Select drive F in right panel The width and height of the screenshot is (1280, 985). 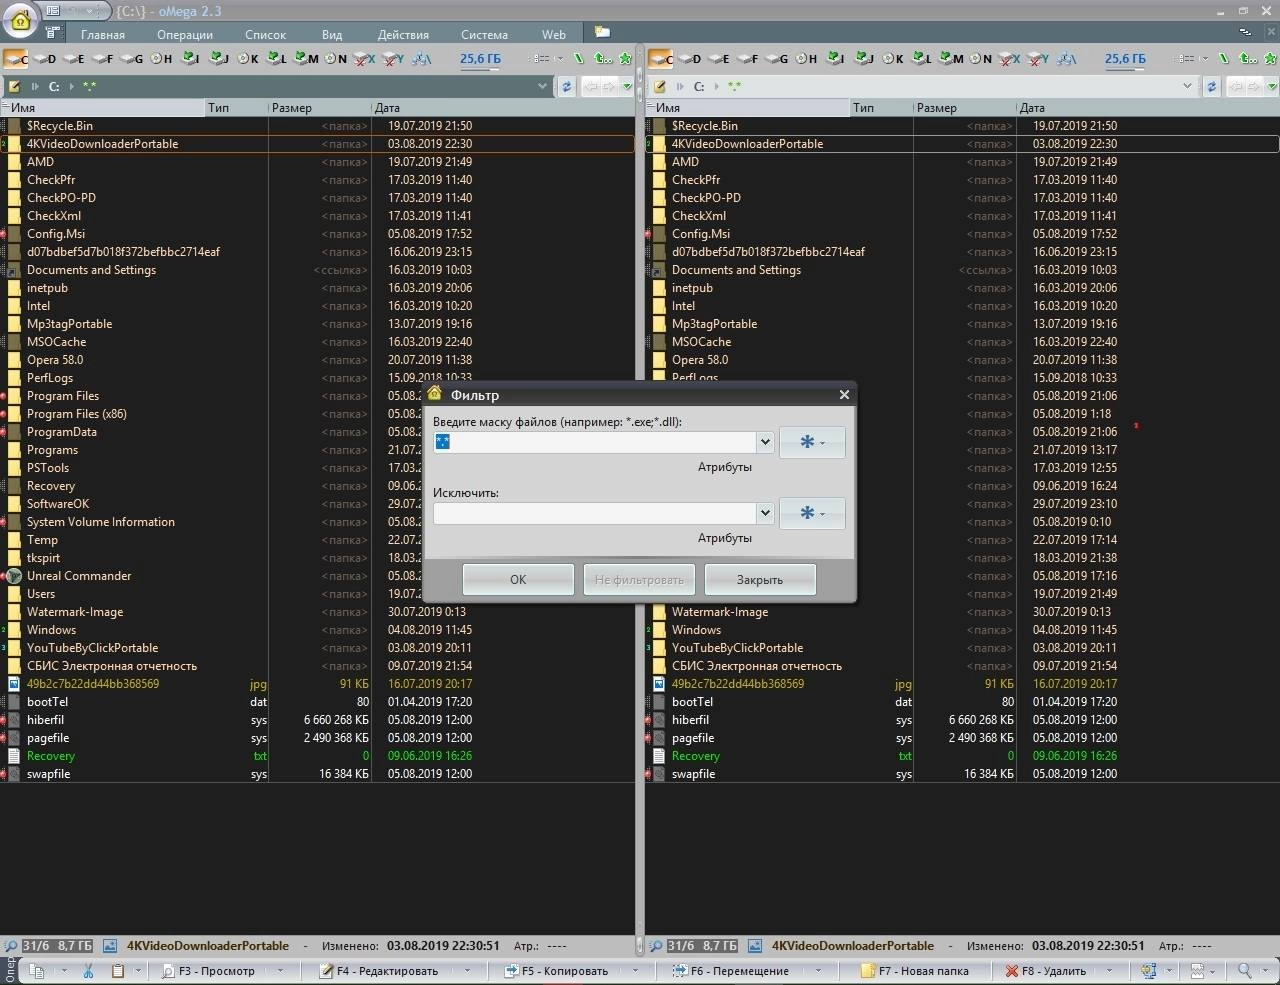(x=747, y=59)
